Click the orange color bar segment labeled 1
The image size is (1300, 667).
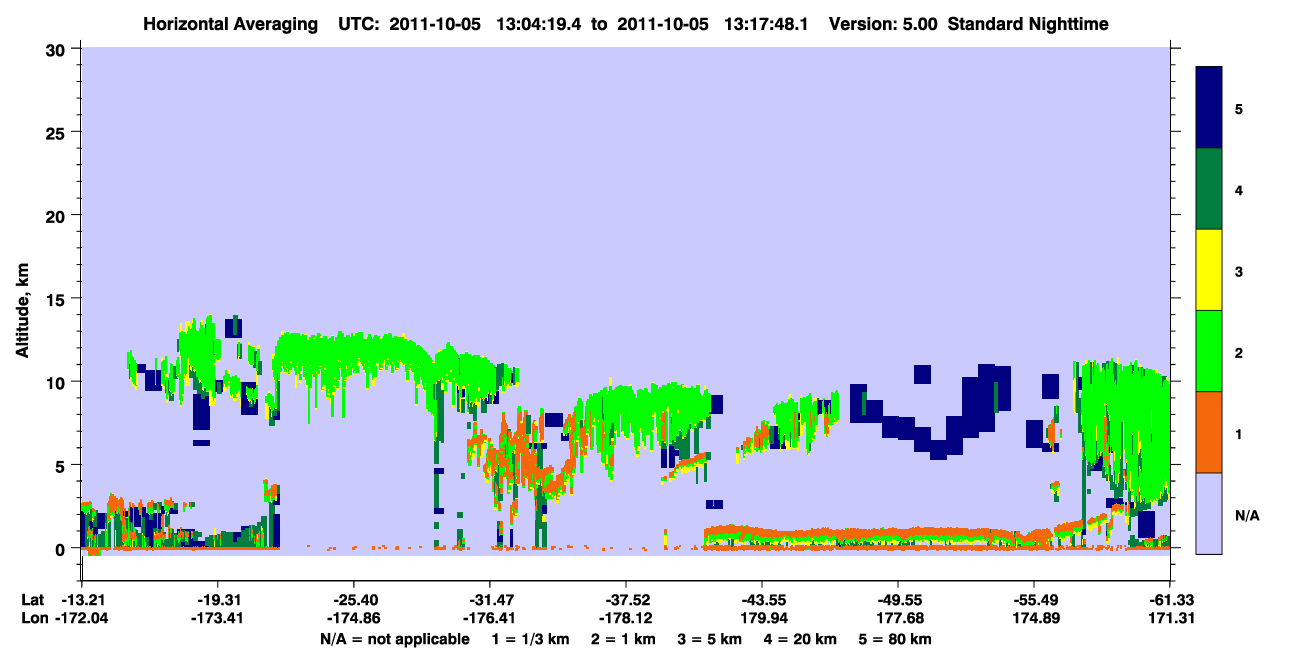coord(1209,432)
